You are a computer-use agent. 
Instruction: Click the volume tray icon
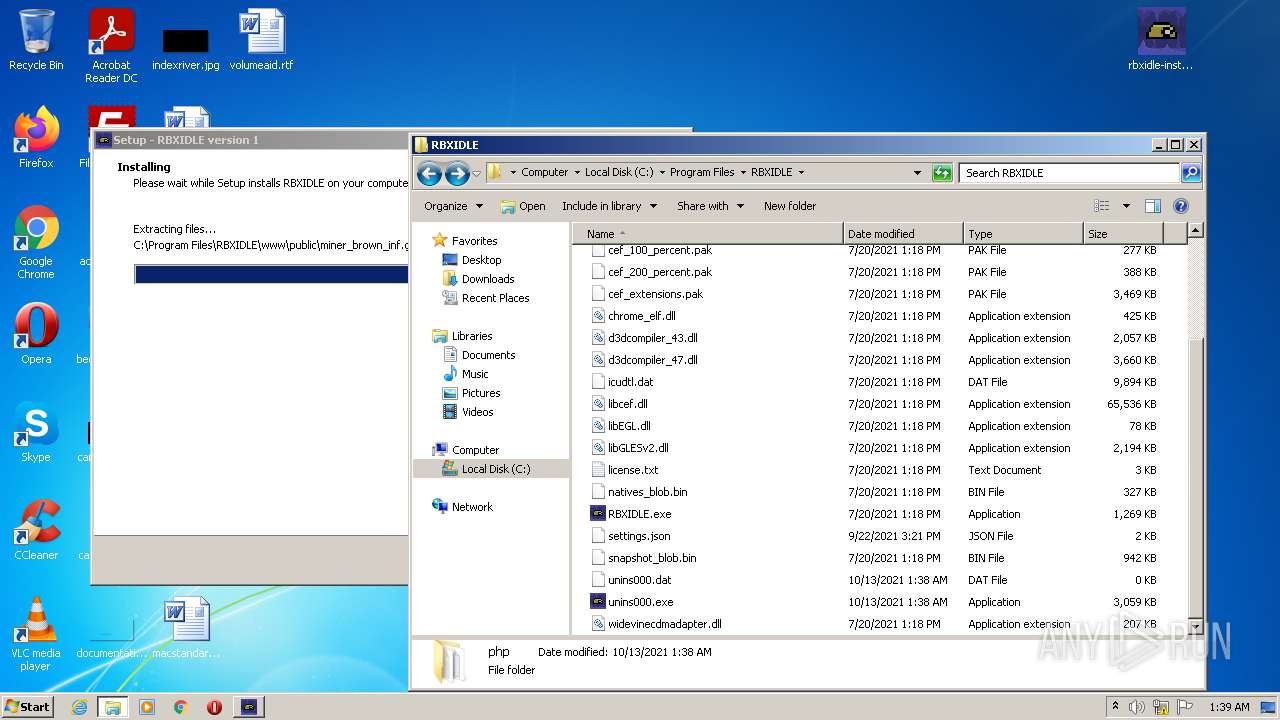point(1137,707)
